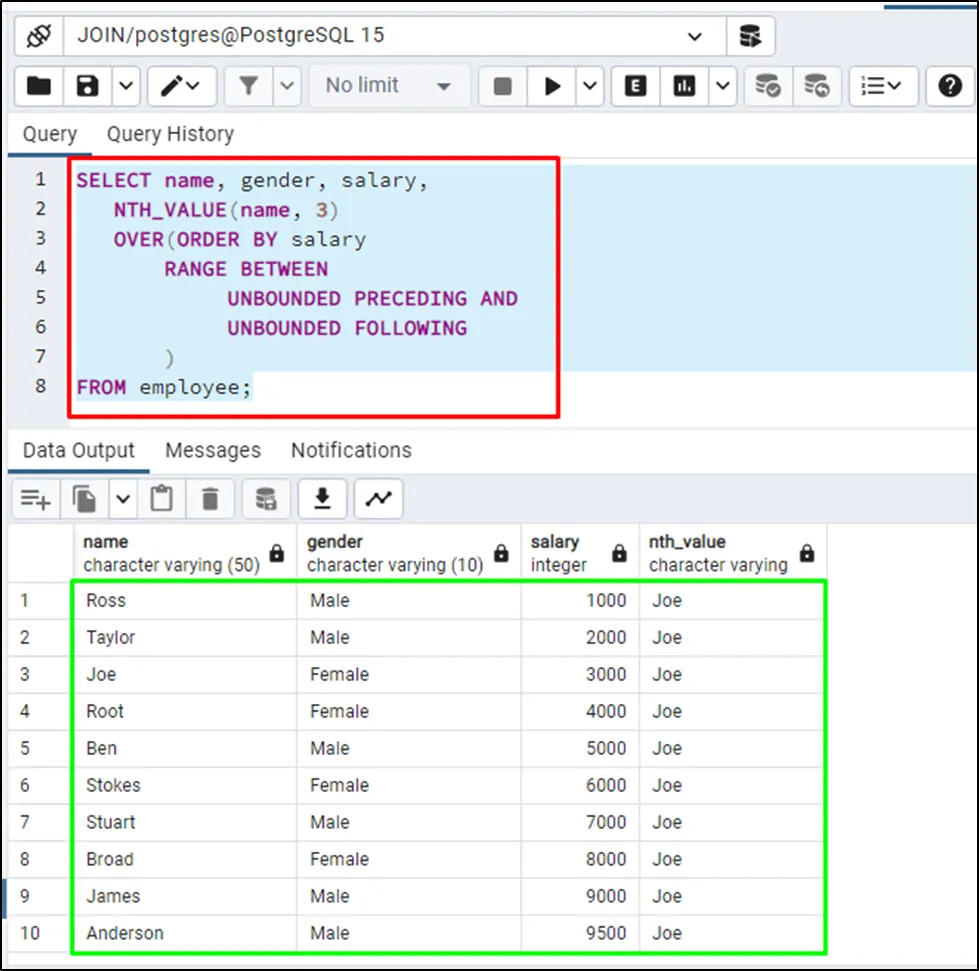Expand the connection JOIN/postgres dropdown

click(694, 36)
